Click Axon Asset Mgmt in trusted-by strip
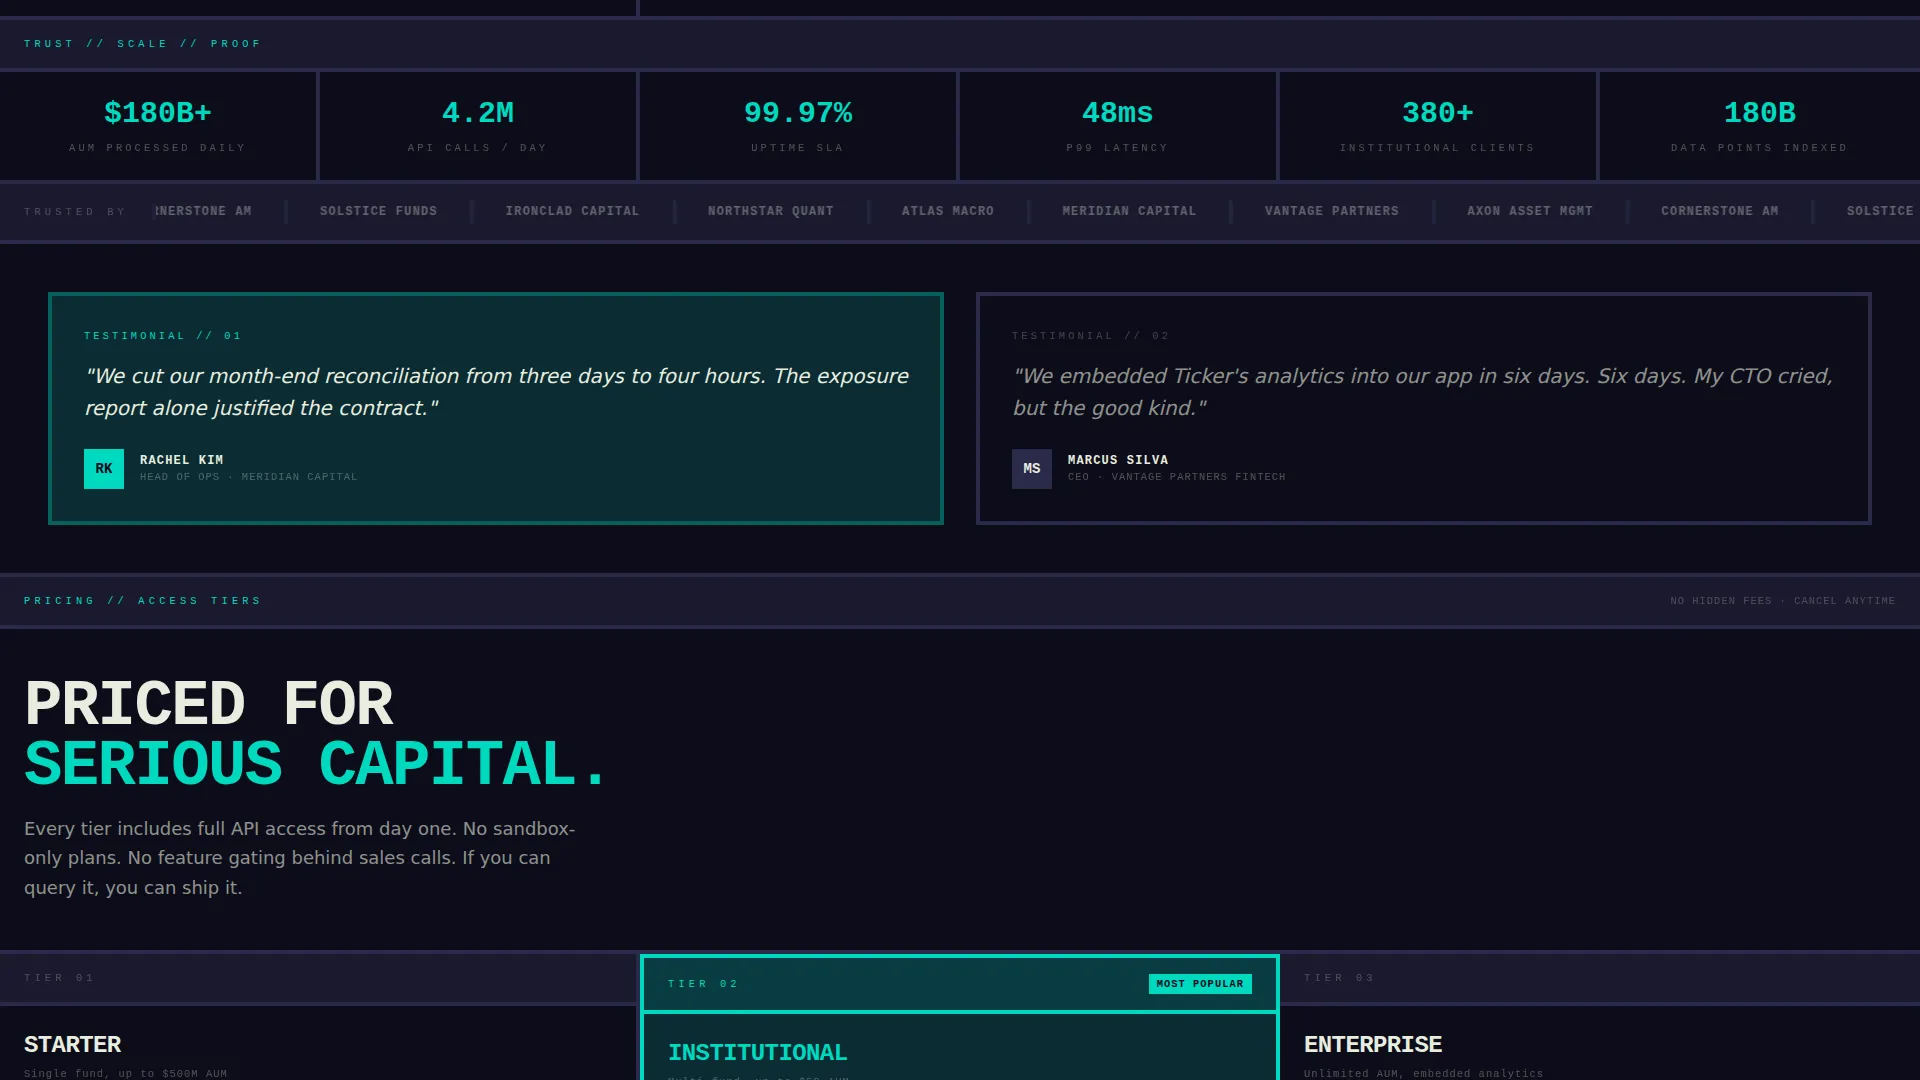This screenshot has width=1920, height=1080. [1530, 211]
